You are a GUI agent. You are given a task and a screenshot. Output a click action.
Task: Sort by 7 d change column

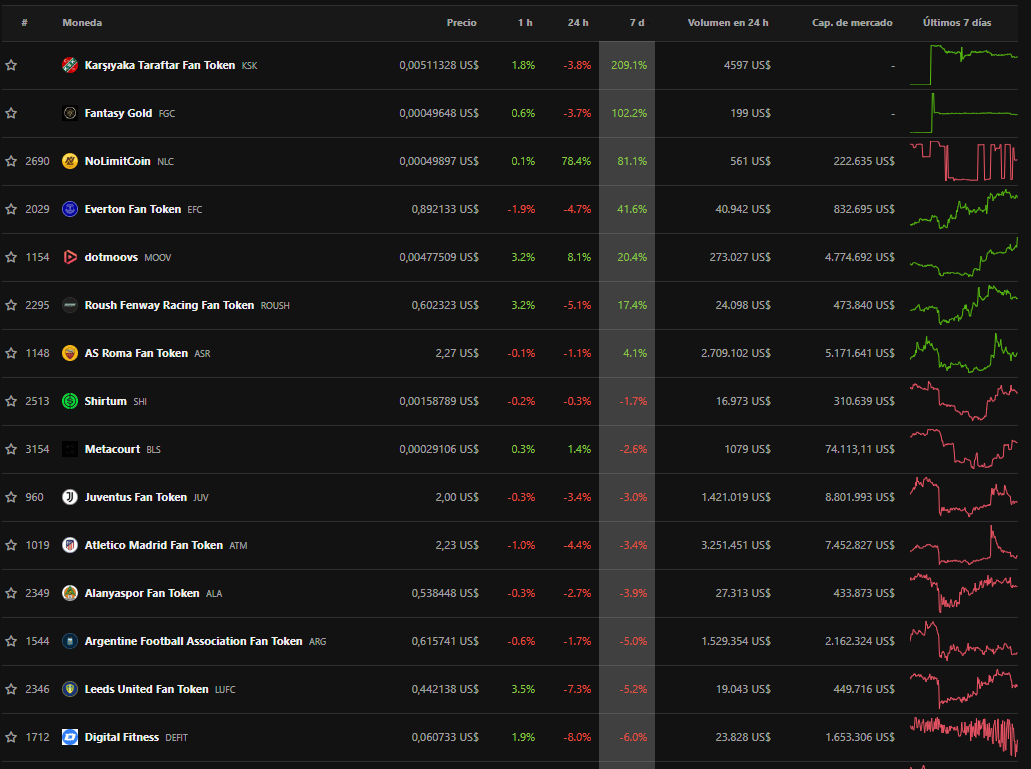636,22
